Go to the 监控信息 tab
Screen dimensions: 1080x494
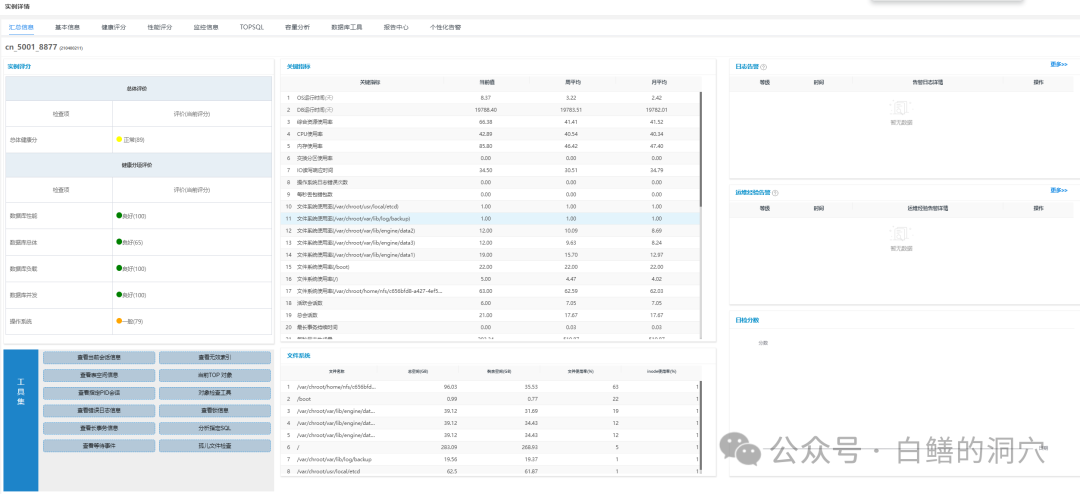206,28
